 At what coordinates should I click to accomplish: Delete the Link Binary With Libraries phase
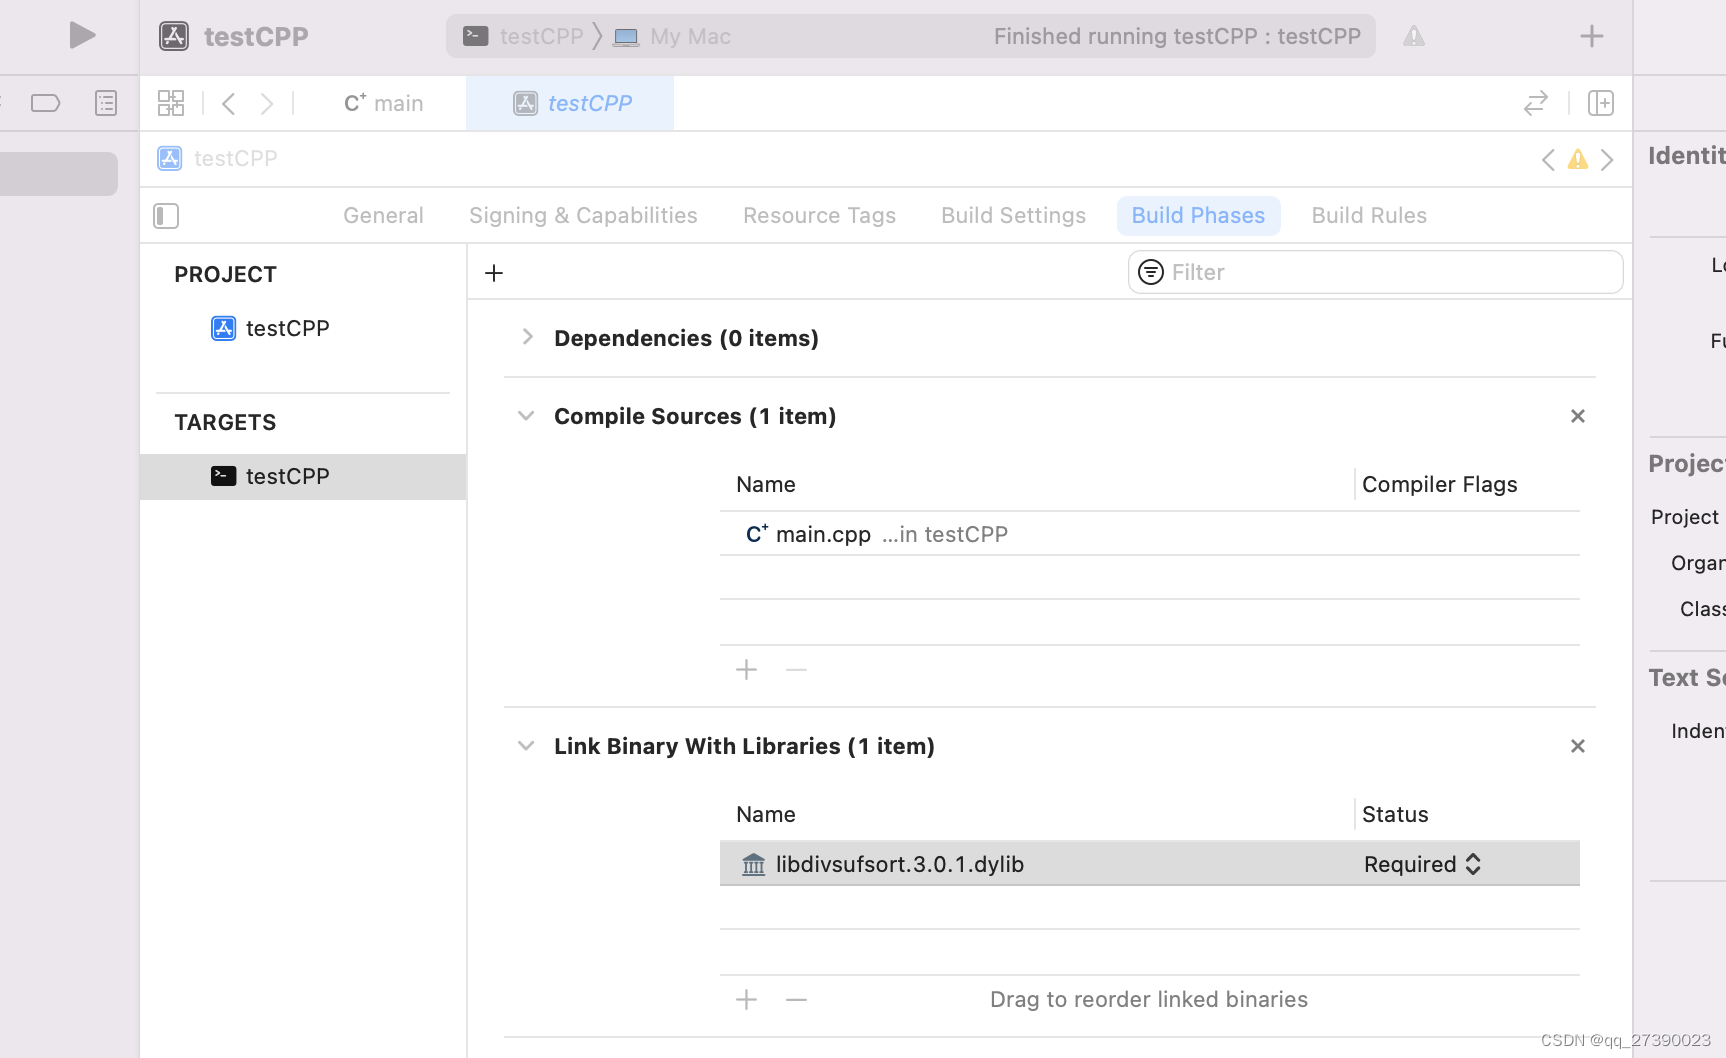click(1577, 746)
